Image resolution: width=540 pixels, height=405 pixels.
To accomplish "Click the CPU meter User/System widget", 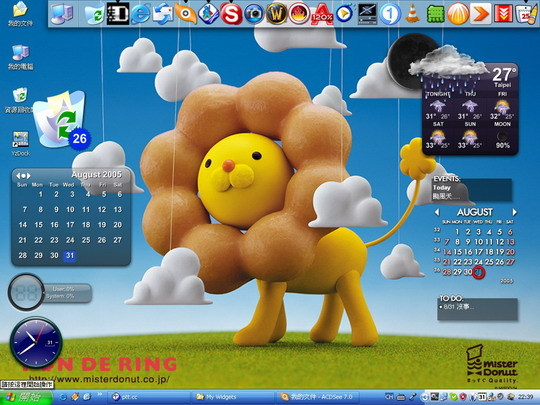I will tap(50, 293).
